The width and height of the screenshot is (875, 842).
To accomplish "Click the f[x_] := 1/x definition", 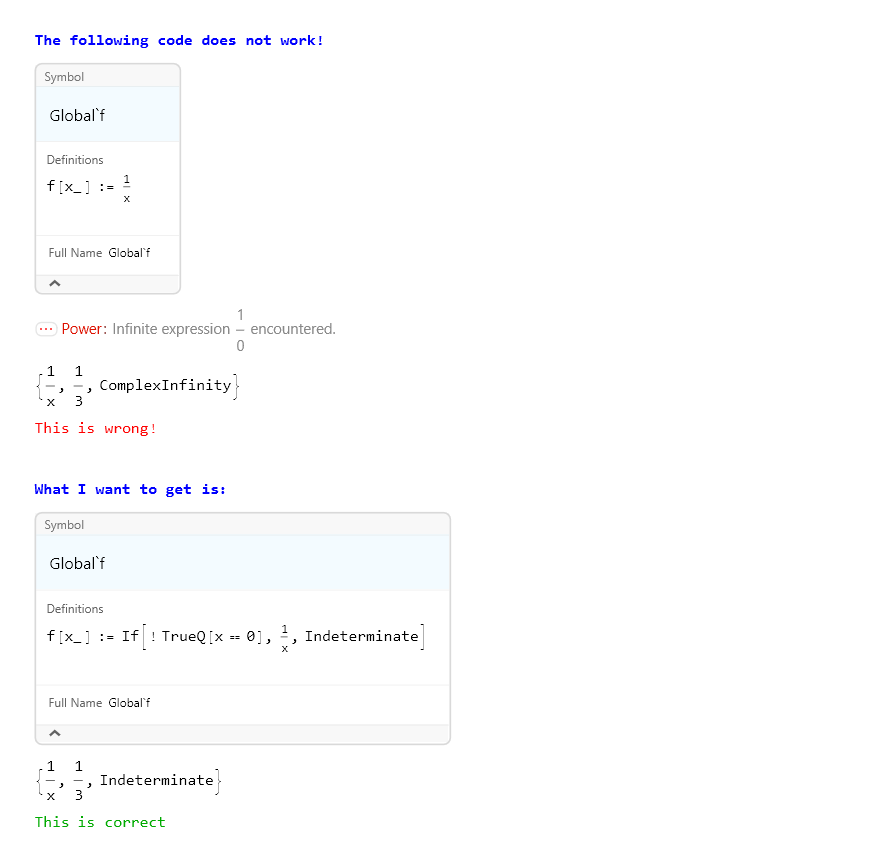I will pos(89,188).
